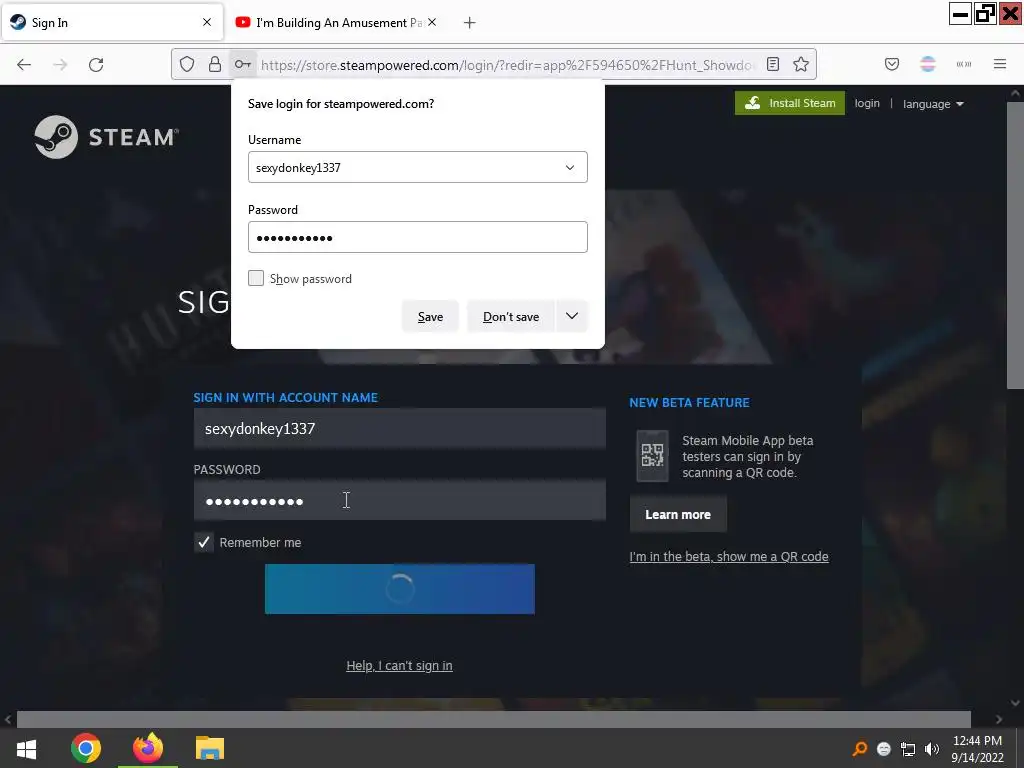
Task: Open the Firefox hamburger menu
Action: (x=1000, y=64)
